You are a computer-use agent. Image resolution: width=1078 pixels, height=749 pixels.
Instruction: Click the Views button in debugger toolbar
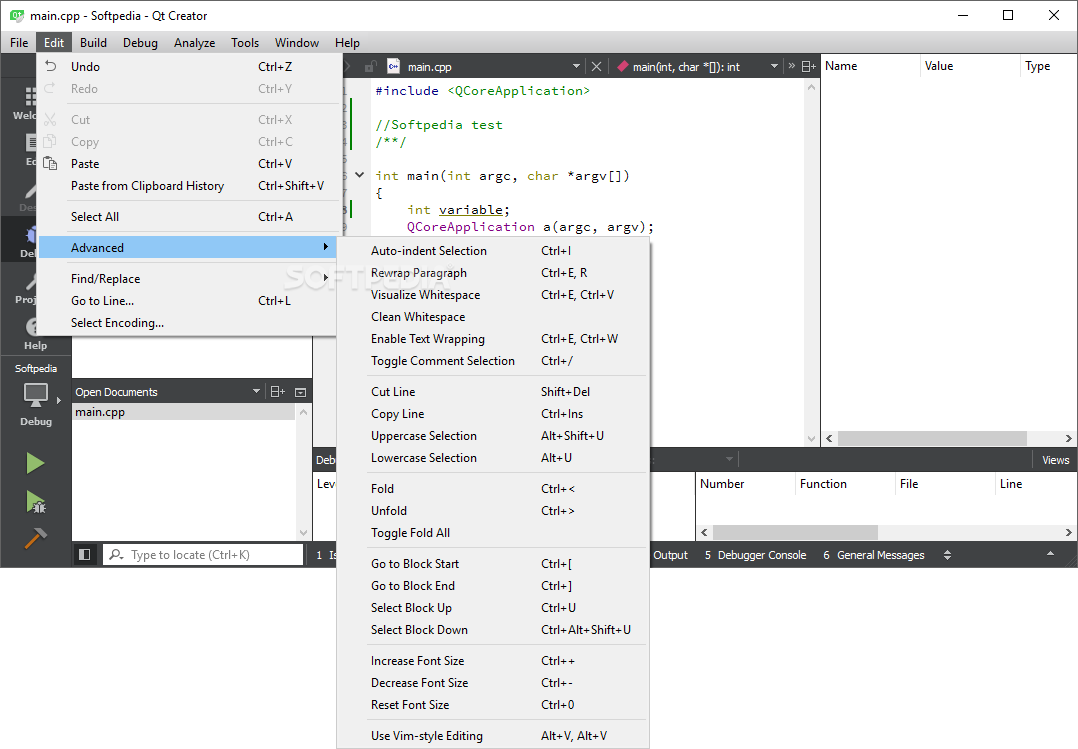click(x=1055, y=459)
